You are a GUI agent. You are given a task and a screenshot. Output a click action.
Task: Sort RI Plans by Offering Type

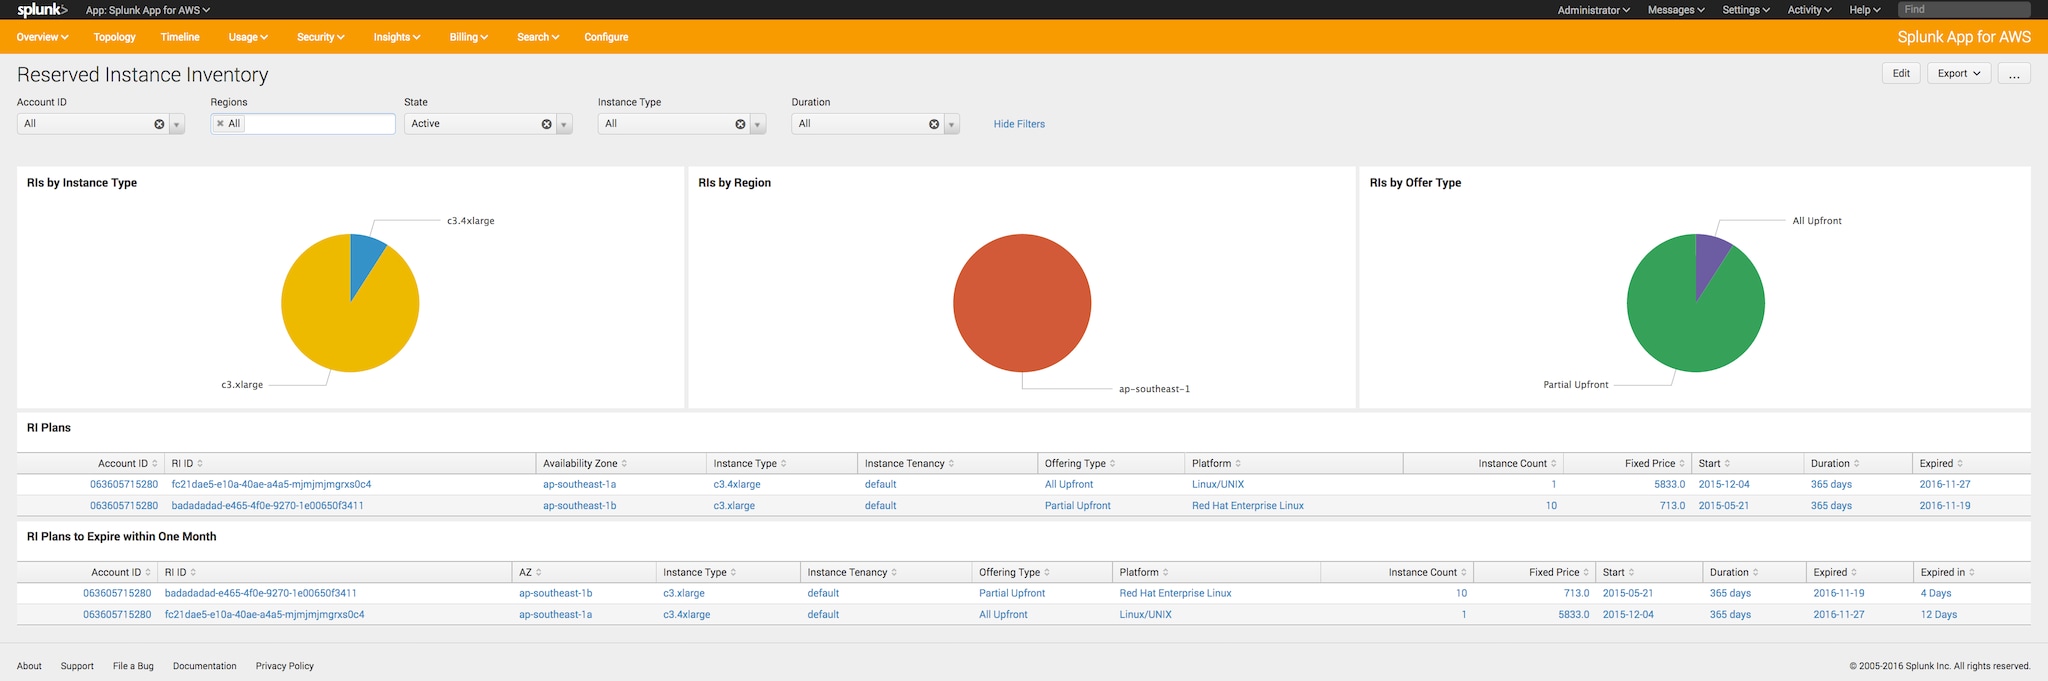click(1080, 464)
